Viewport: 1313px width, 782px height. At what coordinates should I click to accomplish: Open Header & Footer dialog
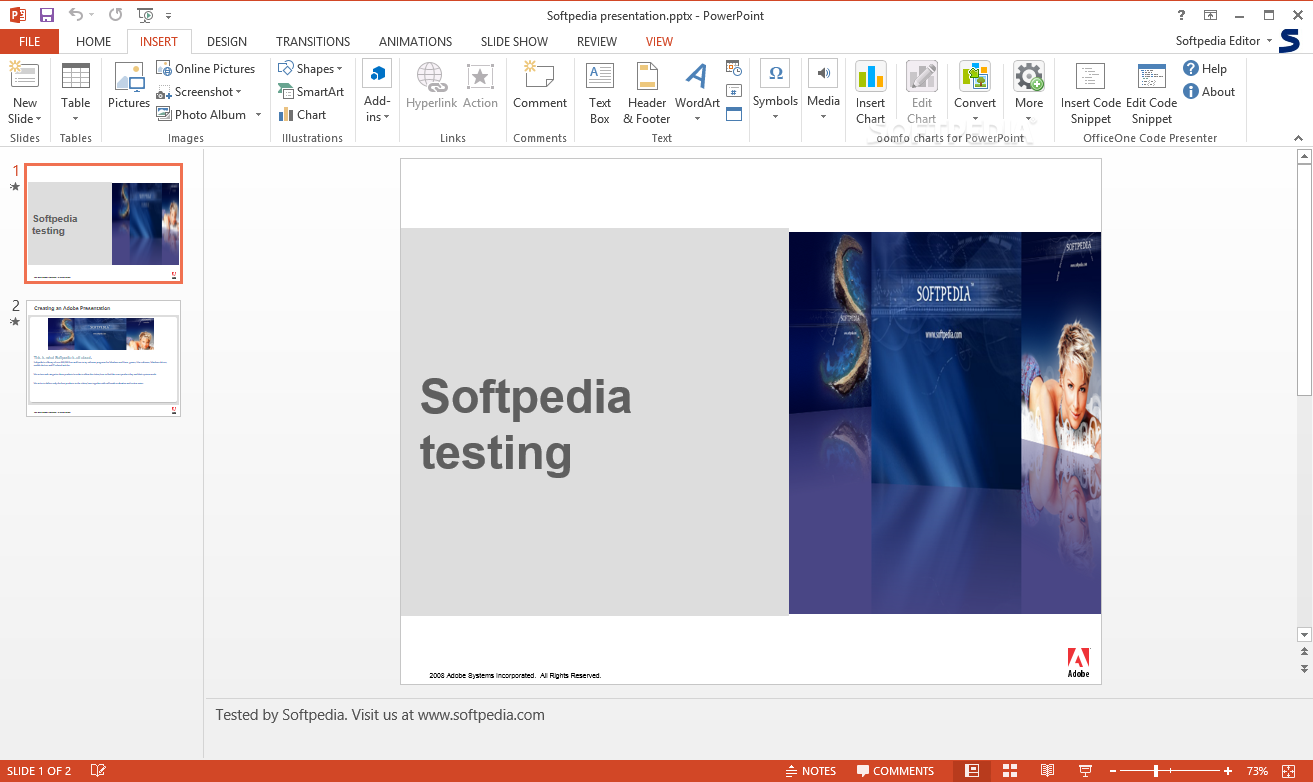[647, 93]
